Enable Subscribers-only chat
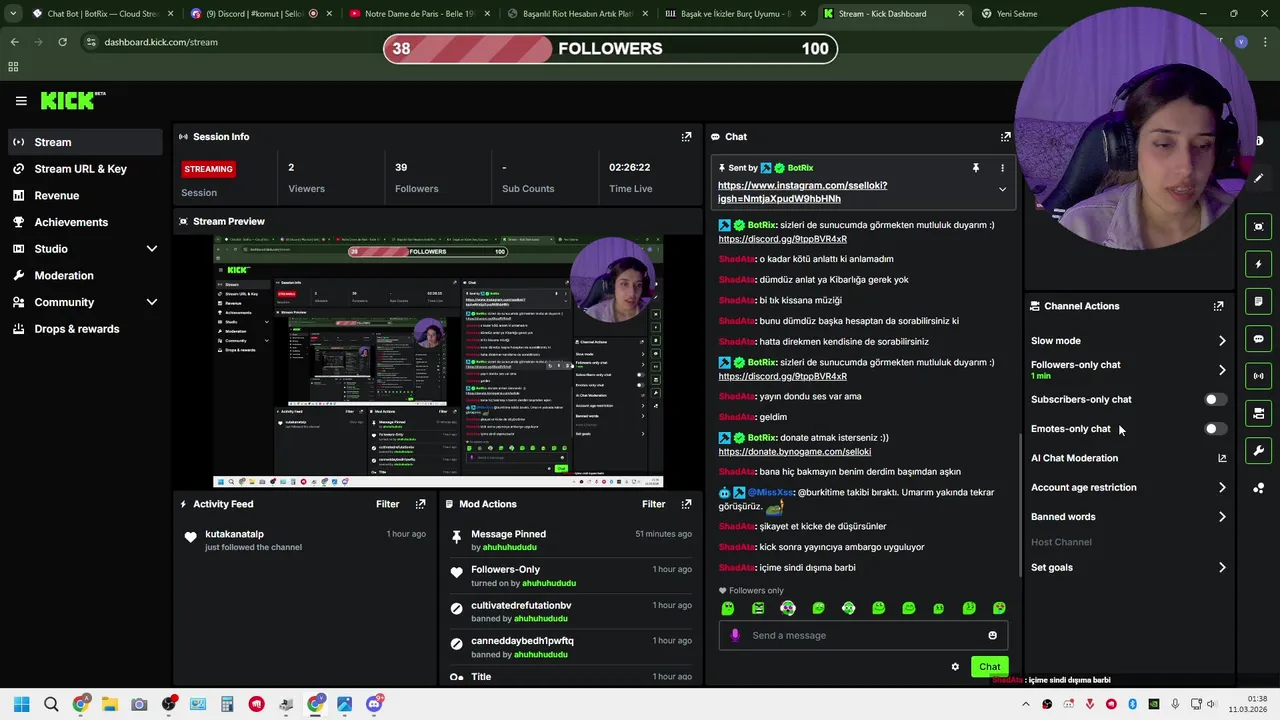Viewport: 1280px width, 720px height. [x=1215, y=400]
